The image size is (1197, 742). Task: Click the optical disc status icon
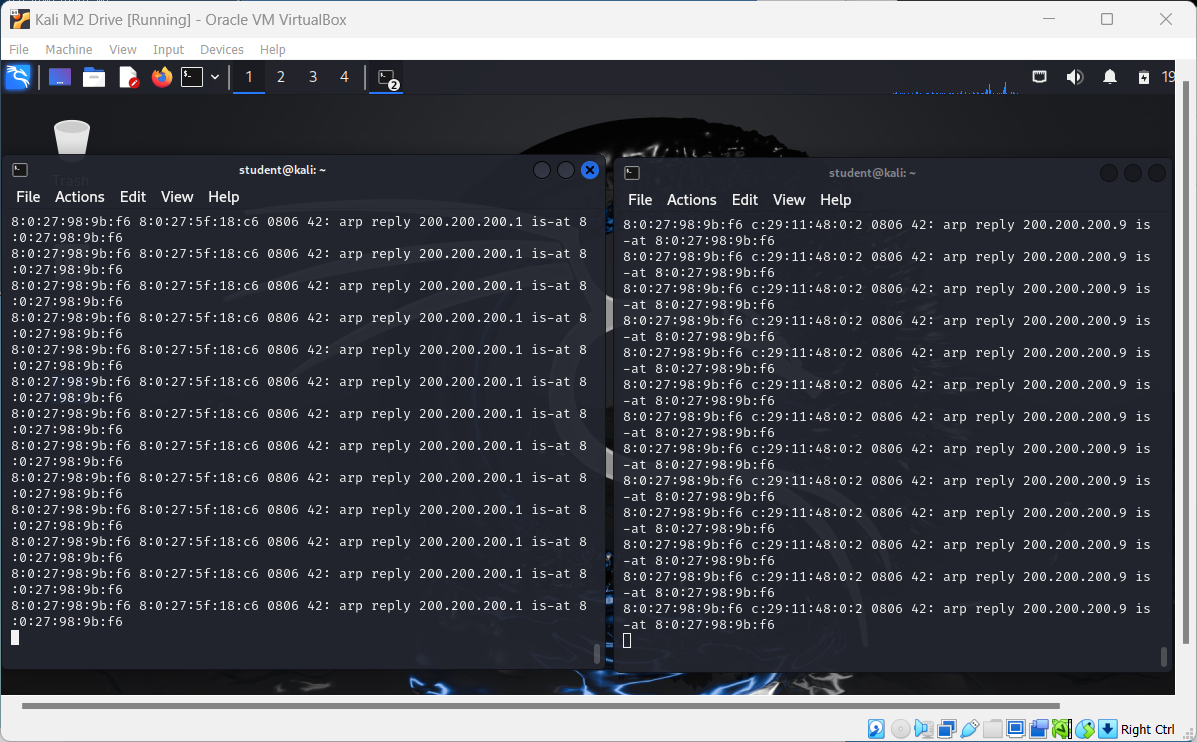(x=900, y=729)
